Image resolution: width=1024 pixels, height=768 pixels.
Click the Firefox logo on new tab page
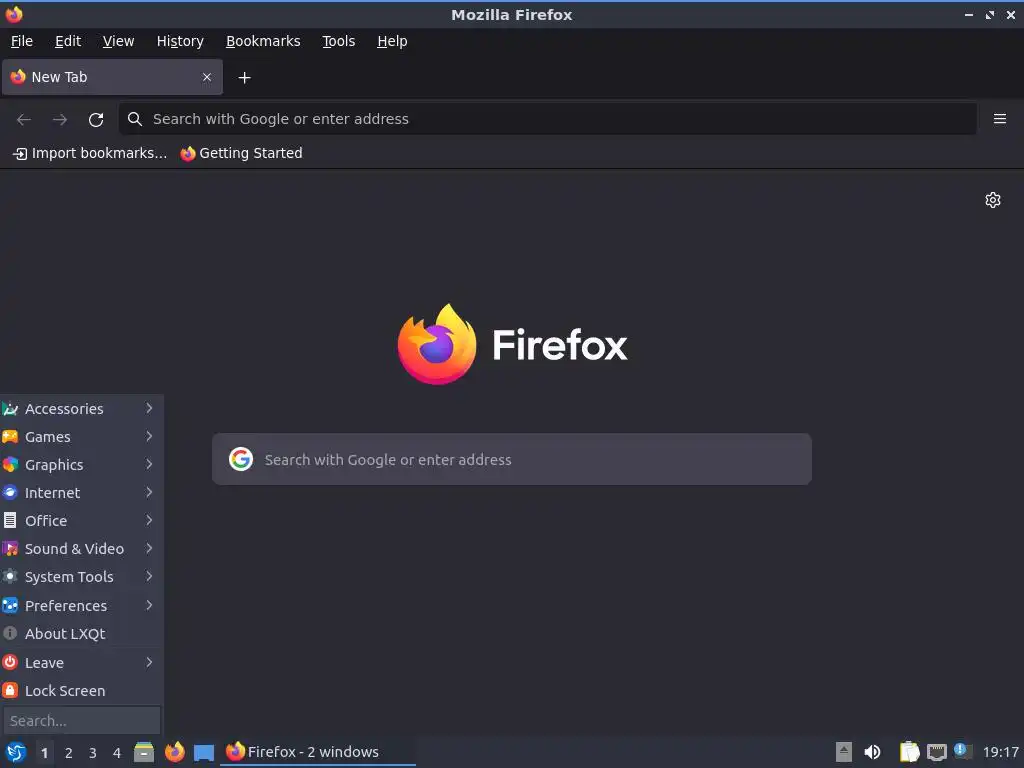[x=437, y=344]
